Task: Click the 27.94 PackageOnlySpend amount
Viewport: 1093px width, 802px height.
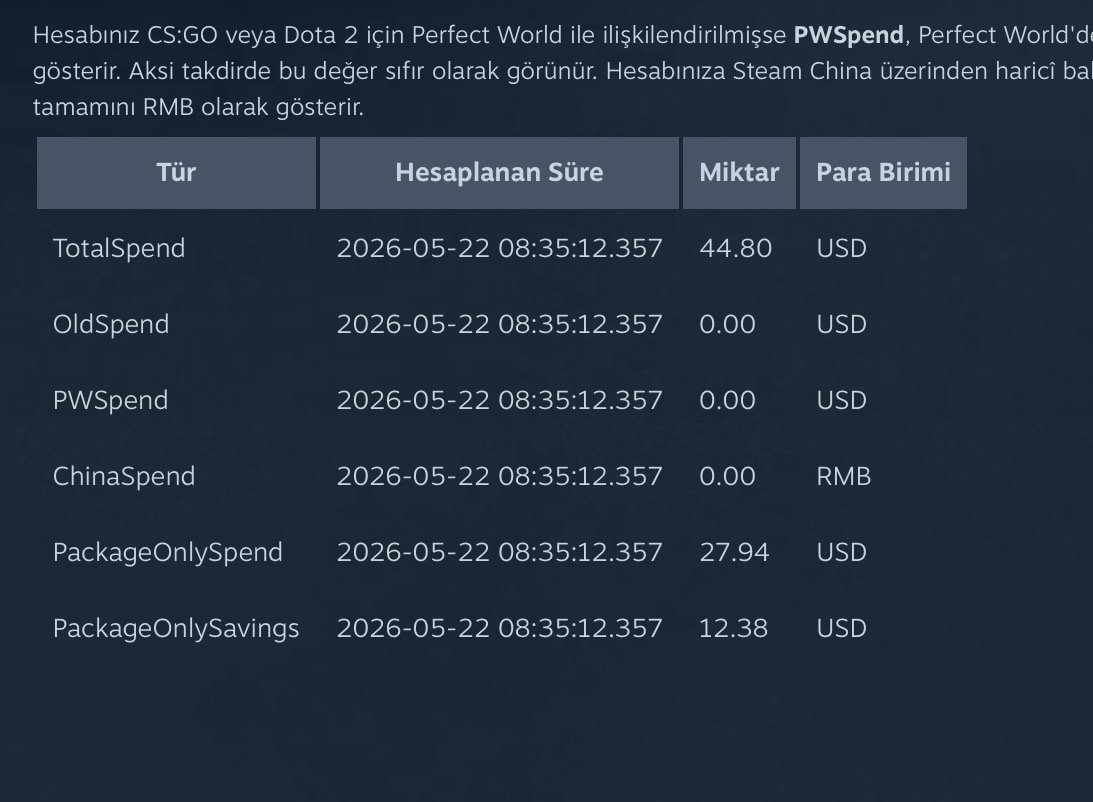Action: tap(734, 553)
